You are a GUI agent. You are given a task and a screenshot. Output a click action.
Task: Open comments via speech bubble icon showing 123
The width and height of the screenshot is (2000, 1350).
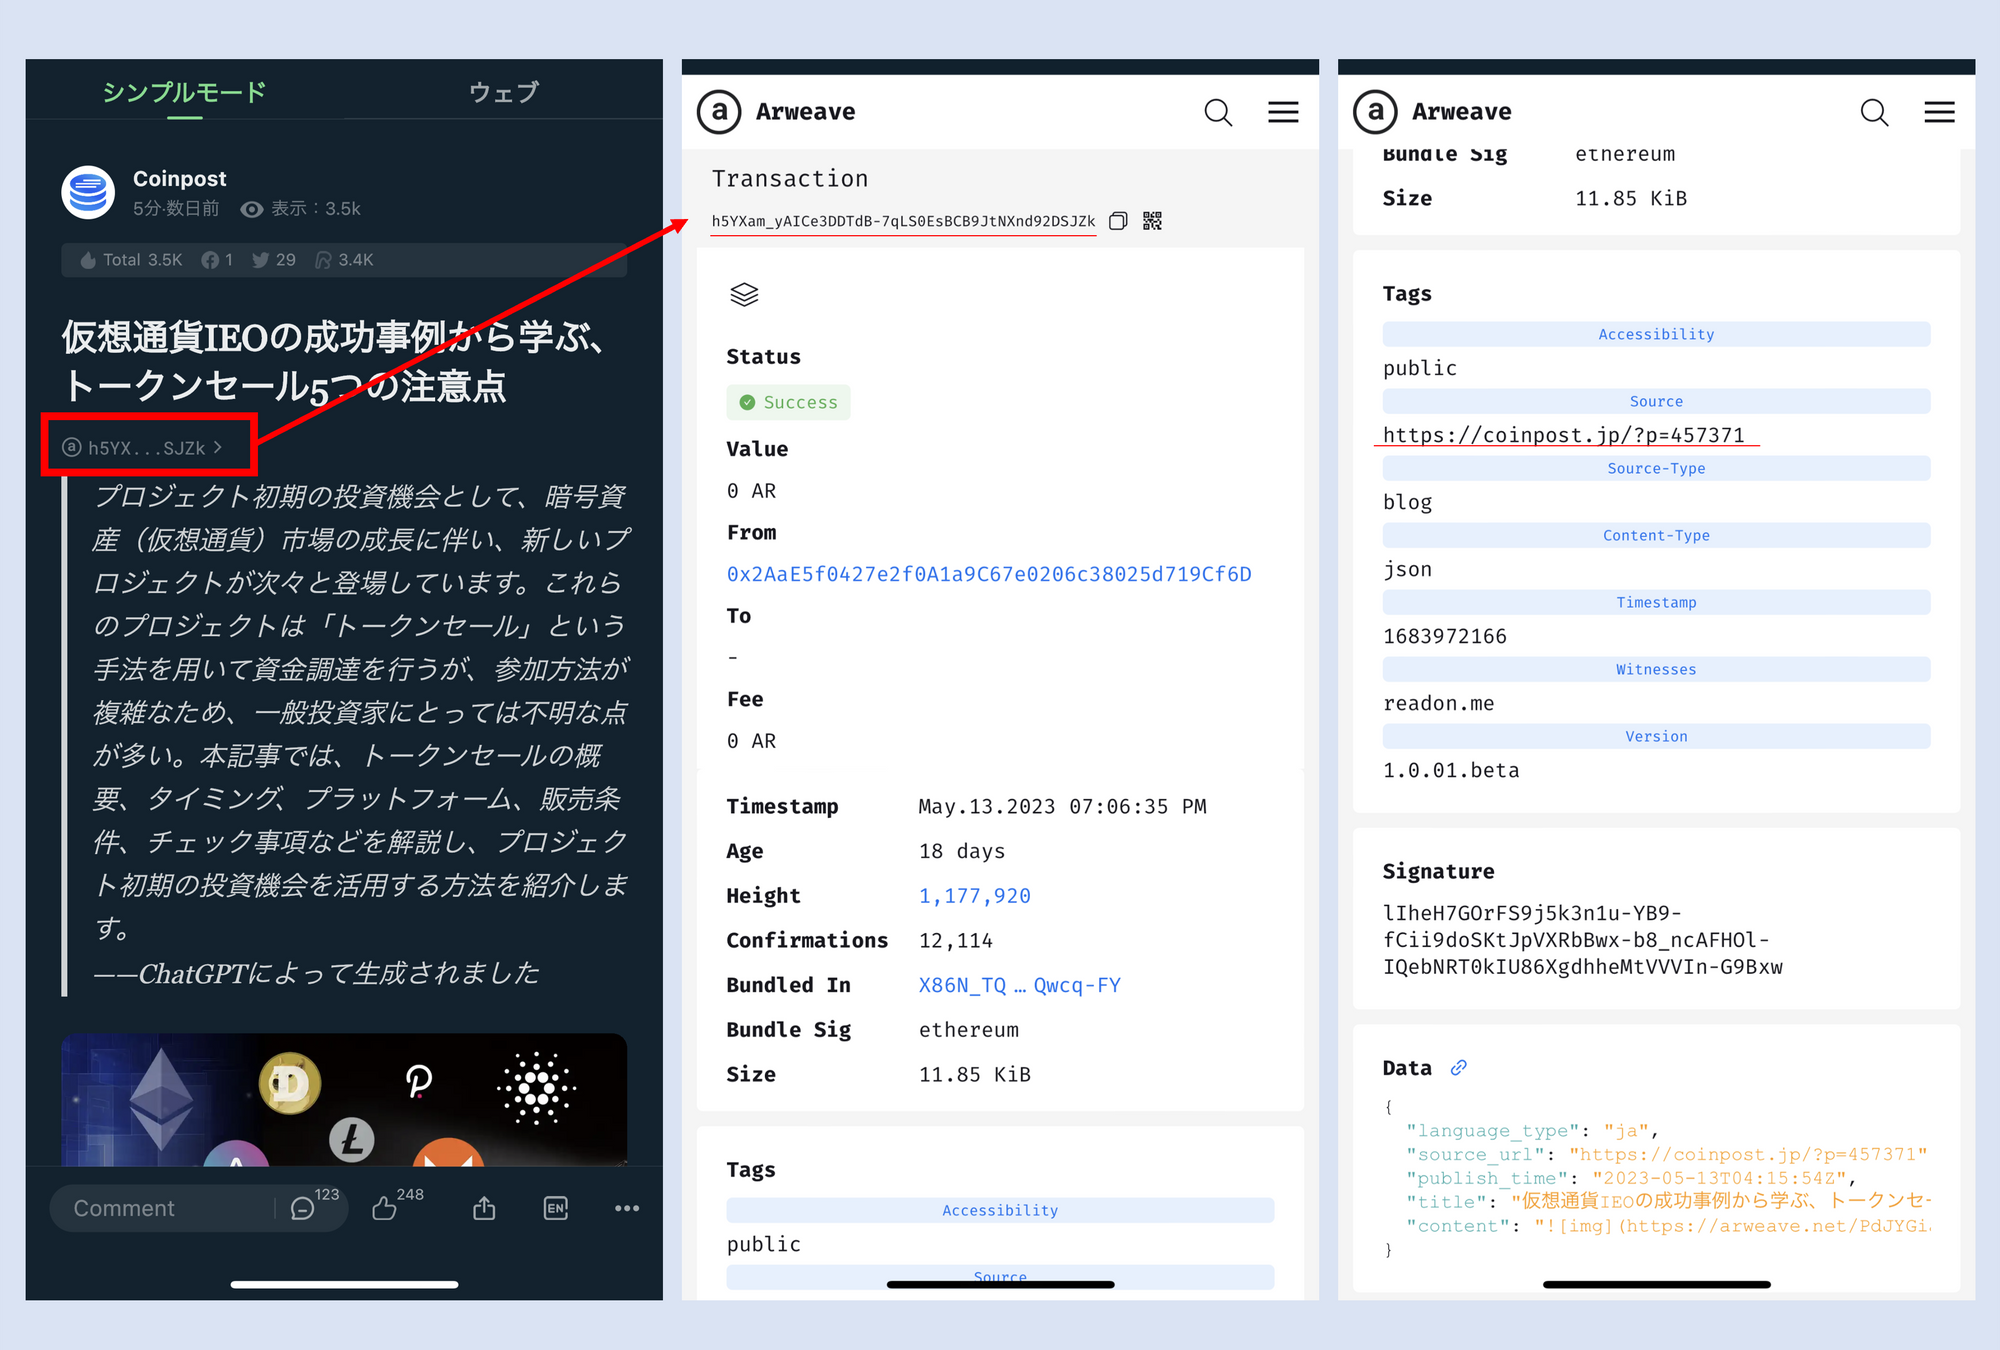click(302, 1208)
